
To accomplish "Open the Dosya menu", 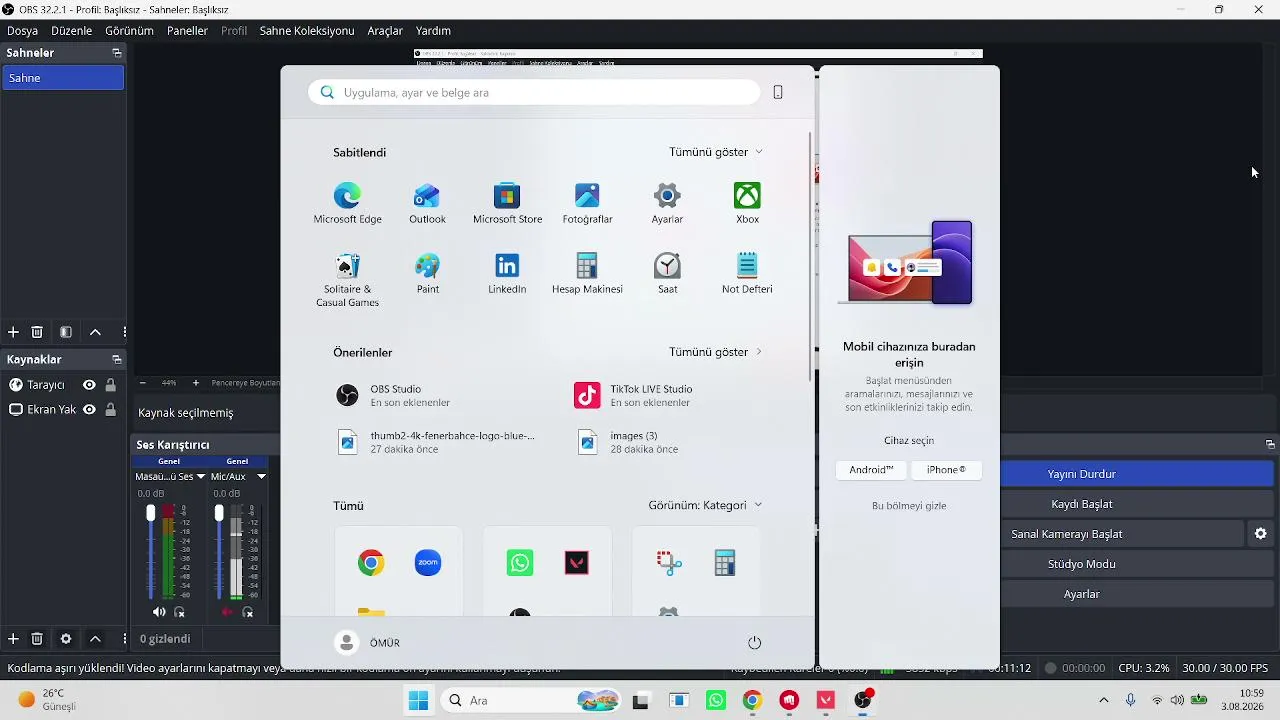I will point(22,31).
